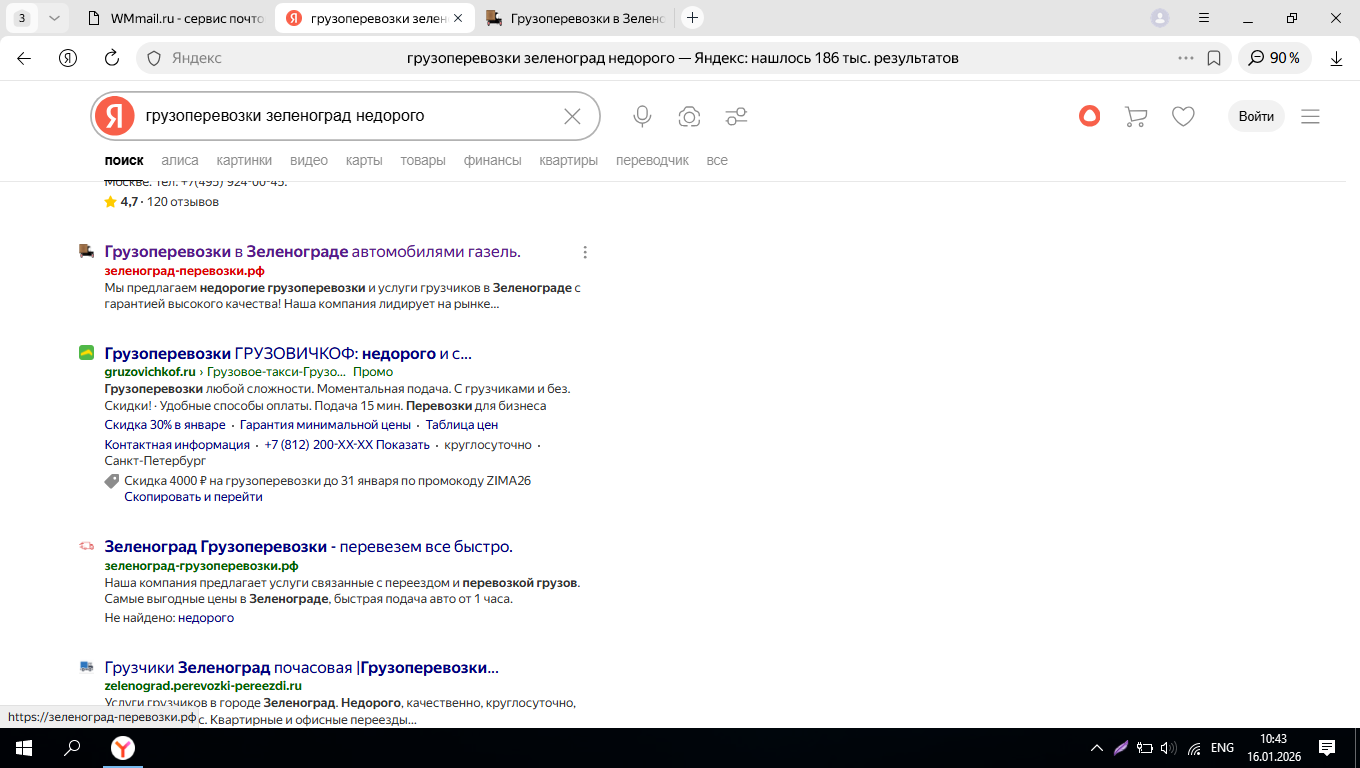The height and width of the screenshot is (768, 1360).
Task: Open search settings sliders icon
Action: pos(737,117)
